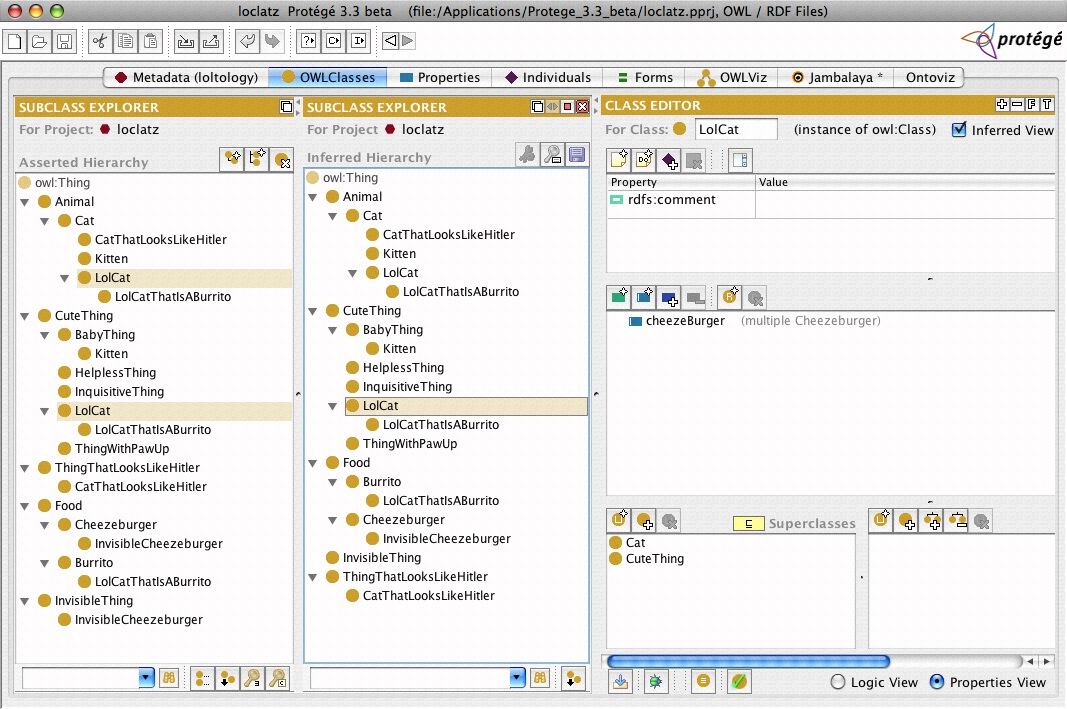This screenshot has width=1067, height=709.
Task: Switch to the Properties tab
Action: click(440, 78)
